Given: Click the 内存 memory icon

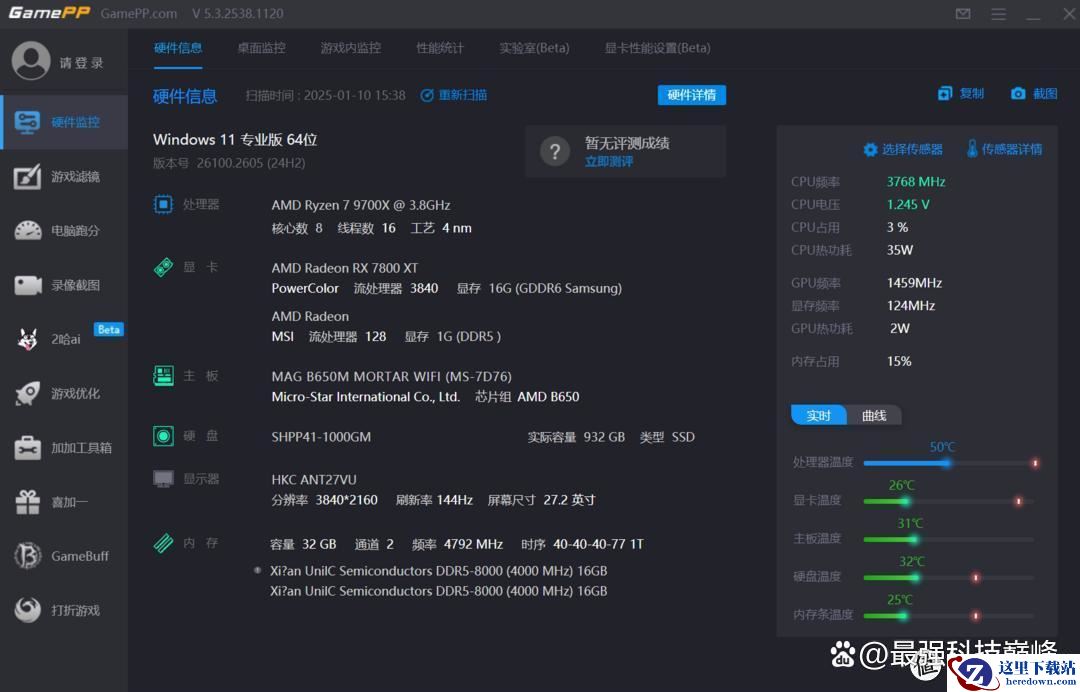Looking at the screenshot, I should point(163,543).
